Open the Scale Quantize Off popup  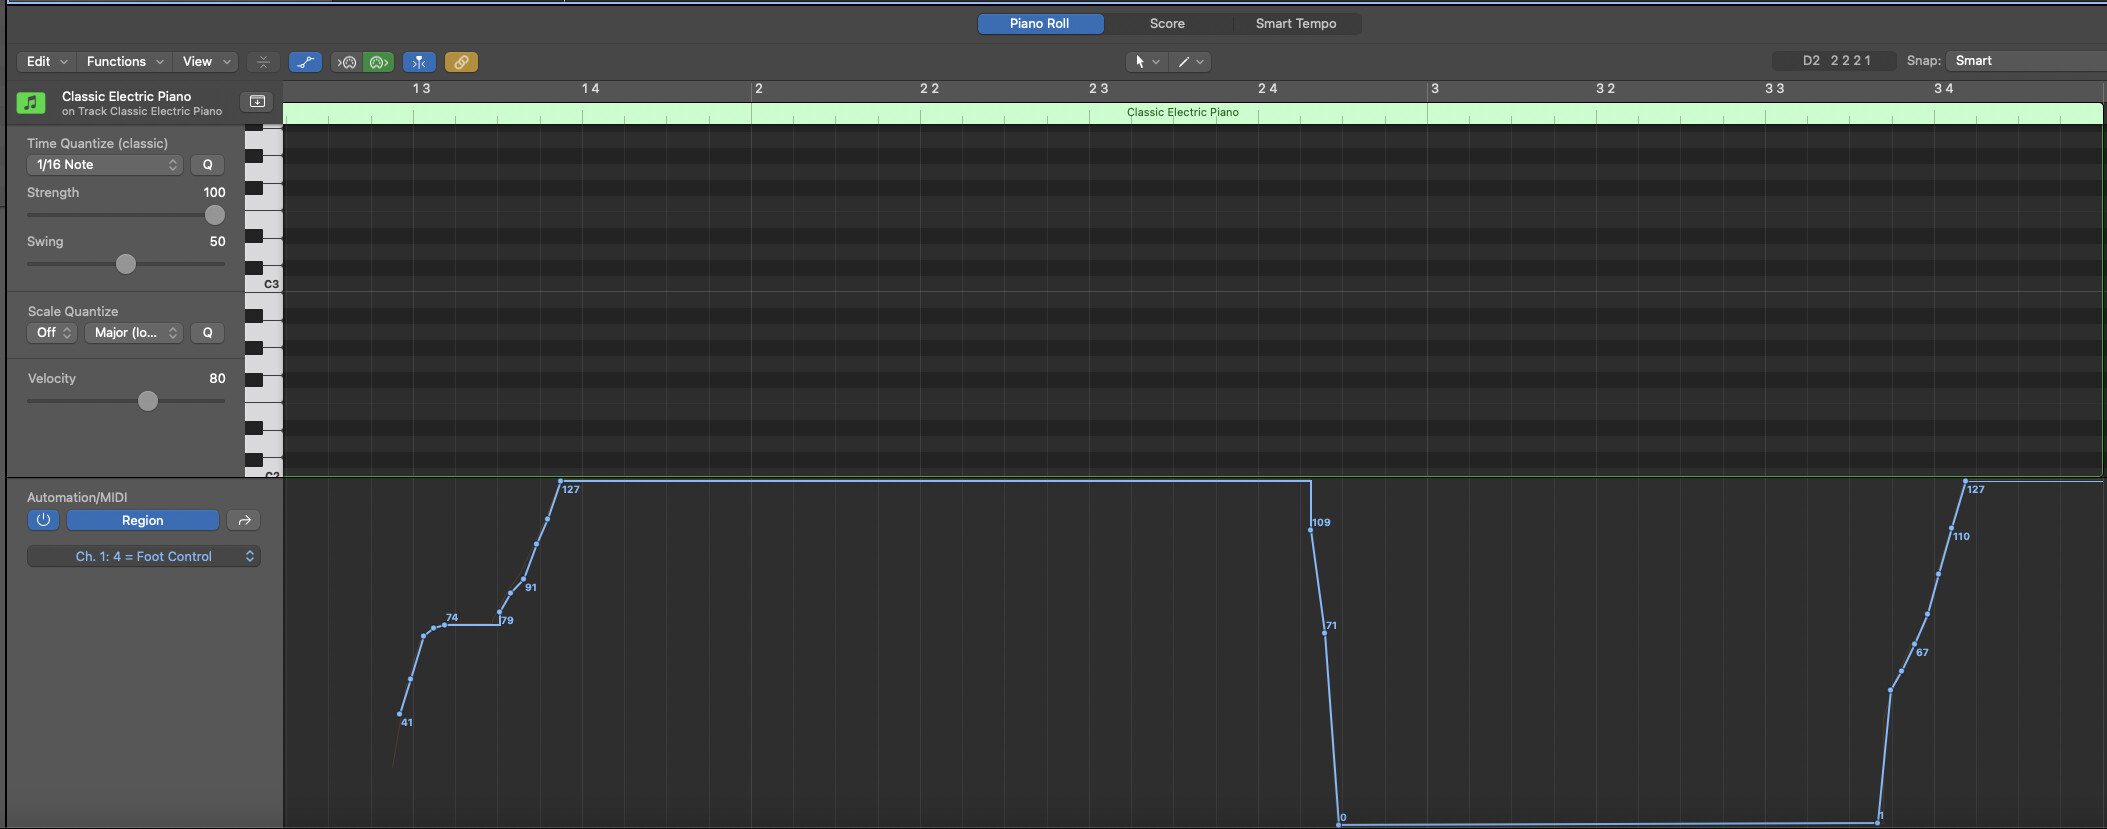[x=53, y=333]
